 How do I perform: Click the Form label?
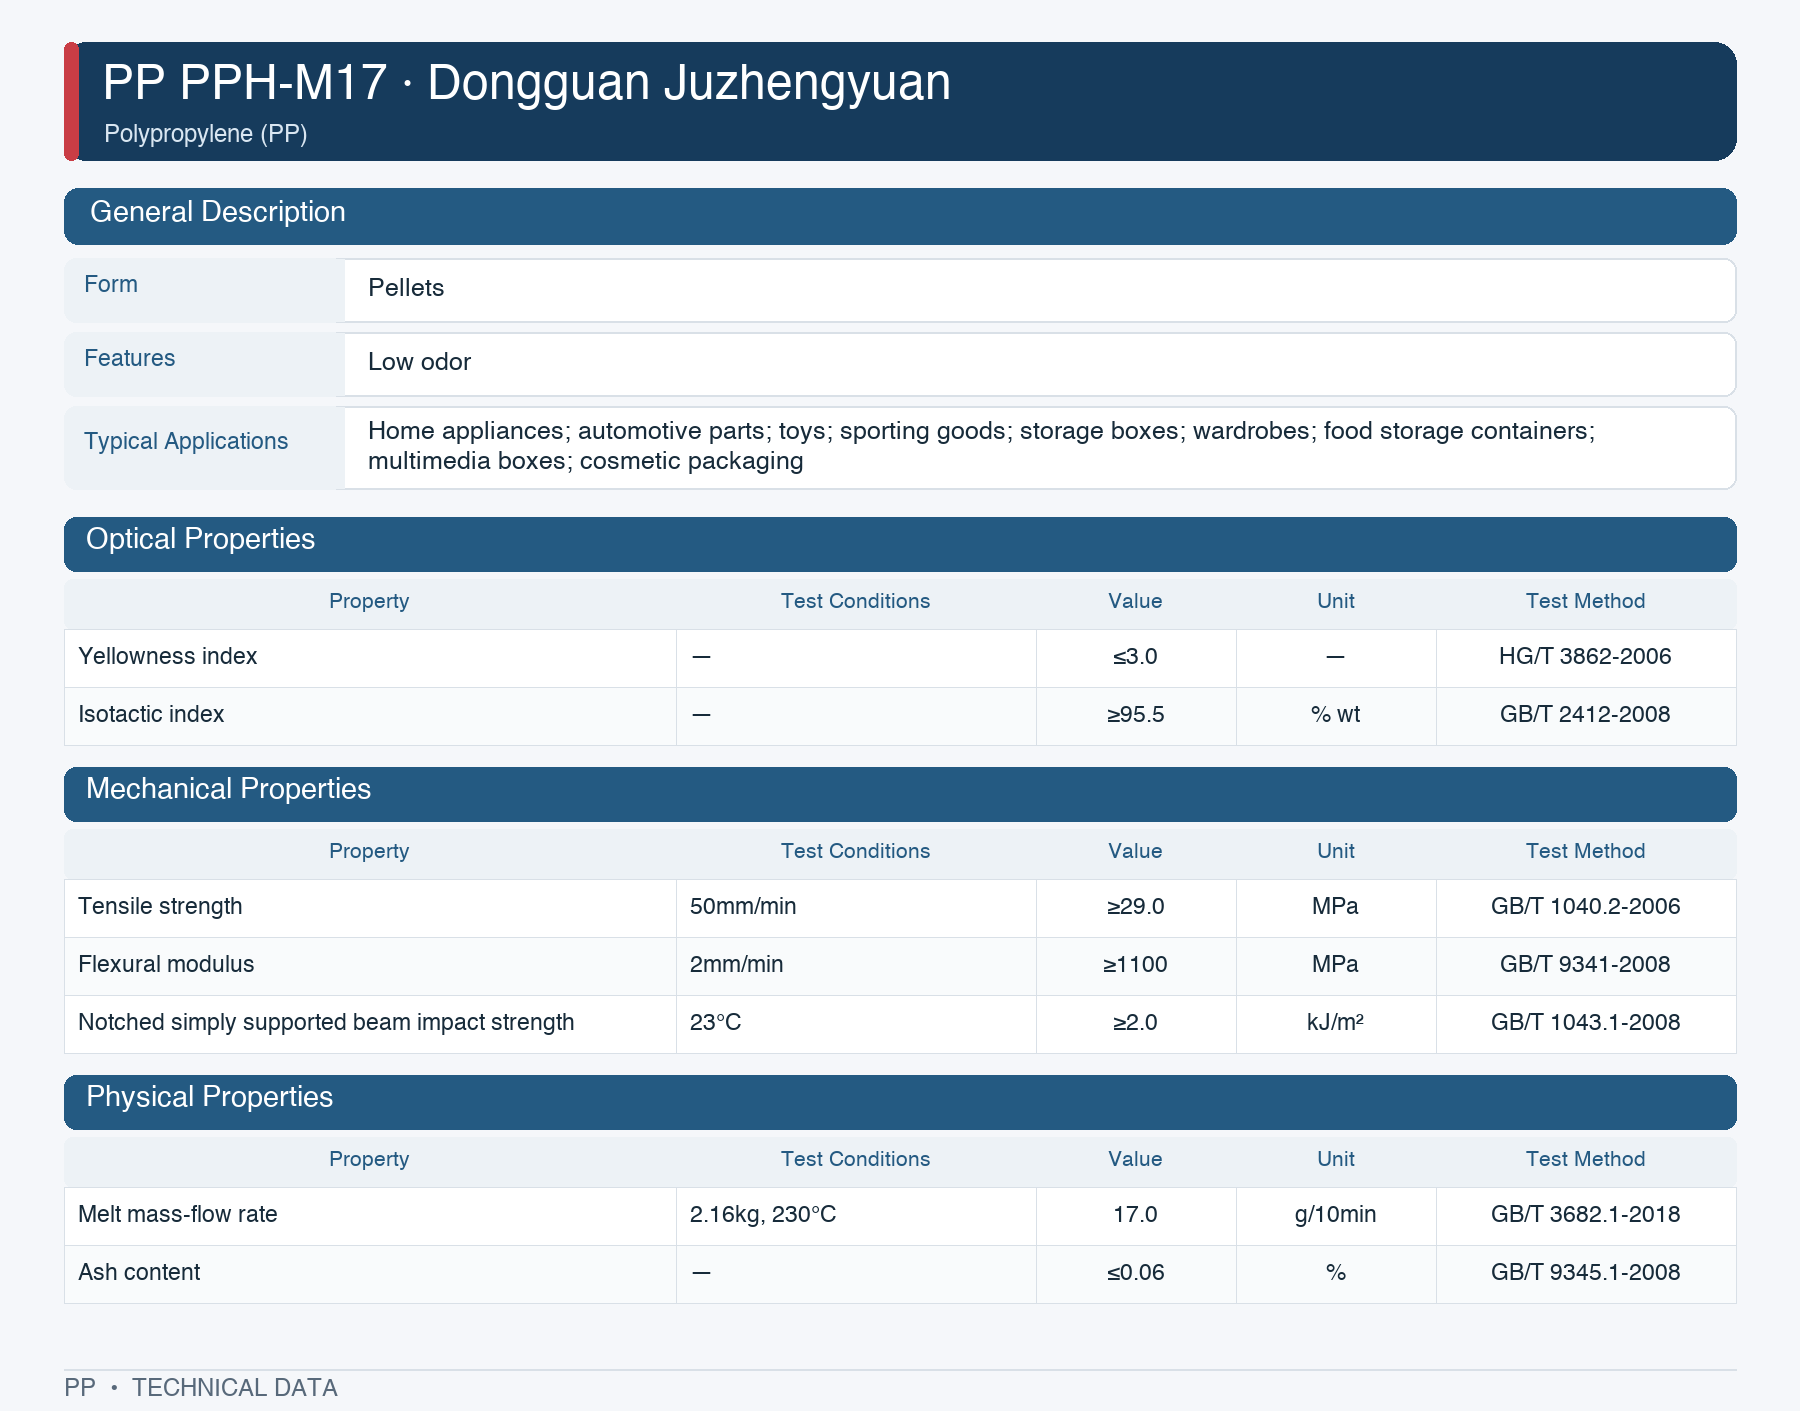click(111, 284)
